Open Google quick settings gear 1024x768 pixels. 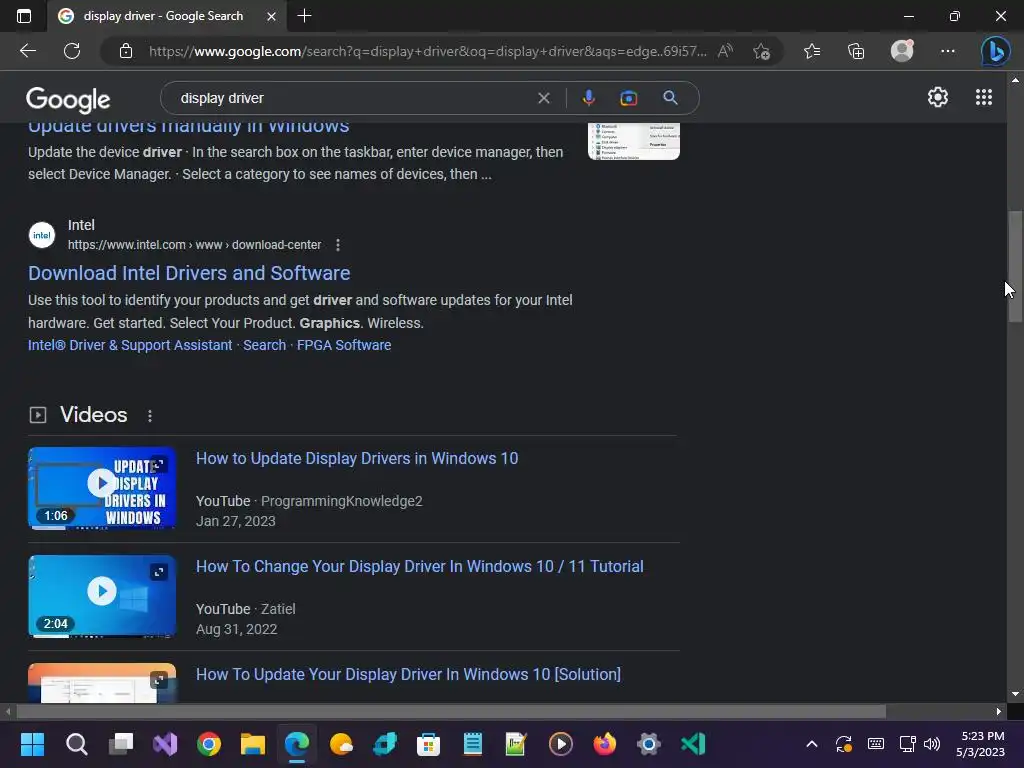click(x=938, y=97)
